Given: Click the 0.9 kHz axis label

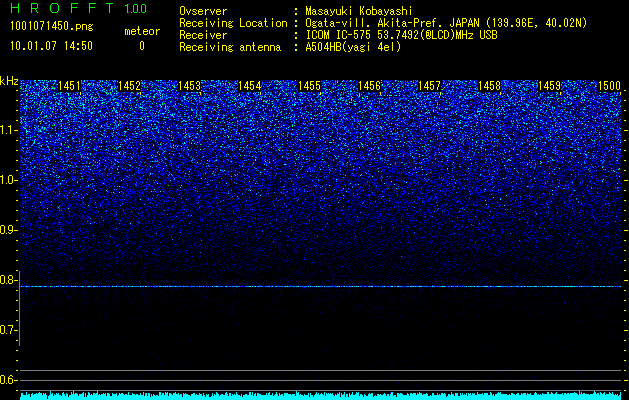Looking at the screenshot, I should [x=9, y=230].
